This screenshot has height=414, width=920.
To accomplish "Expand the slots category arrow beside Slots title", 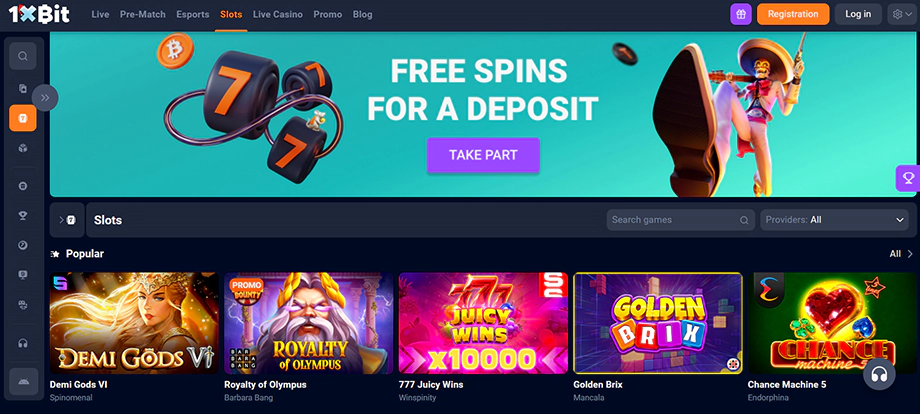I will 67,220.
